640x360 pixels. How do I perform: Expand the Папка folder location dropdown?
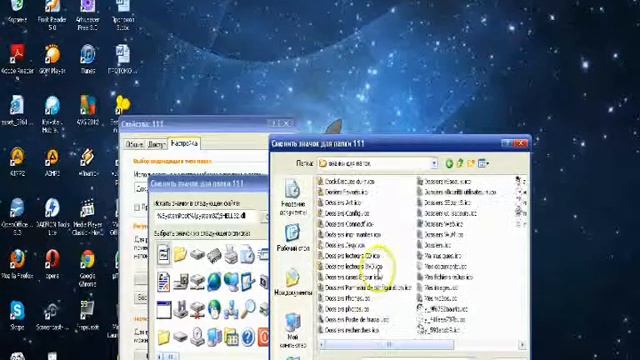coord(434,164)
